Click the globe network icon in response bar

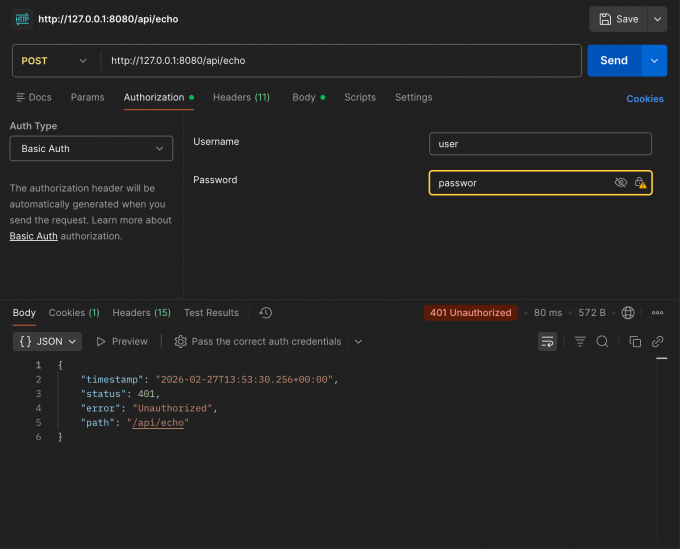628,313
